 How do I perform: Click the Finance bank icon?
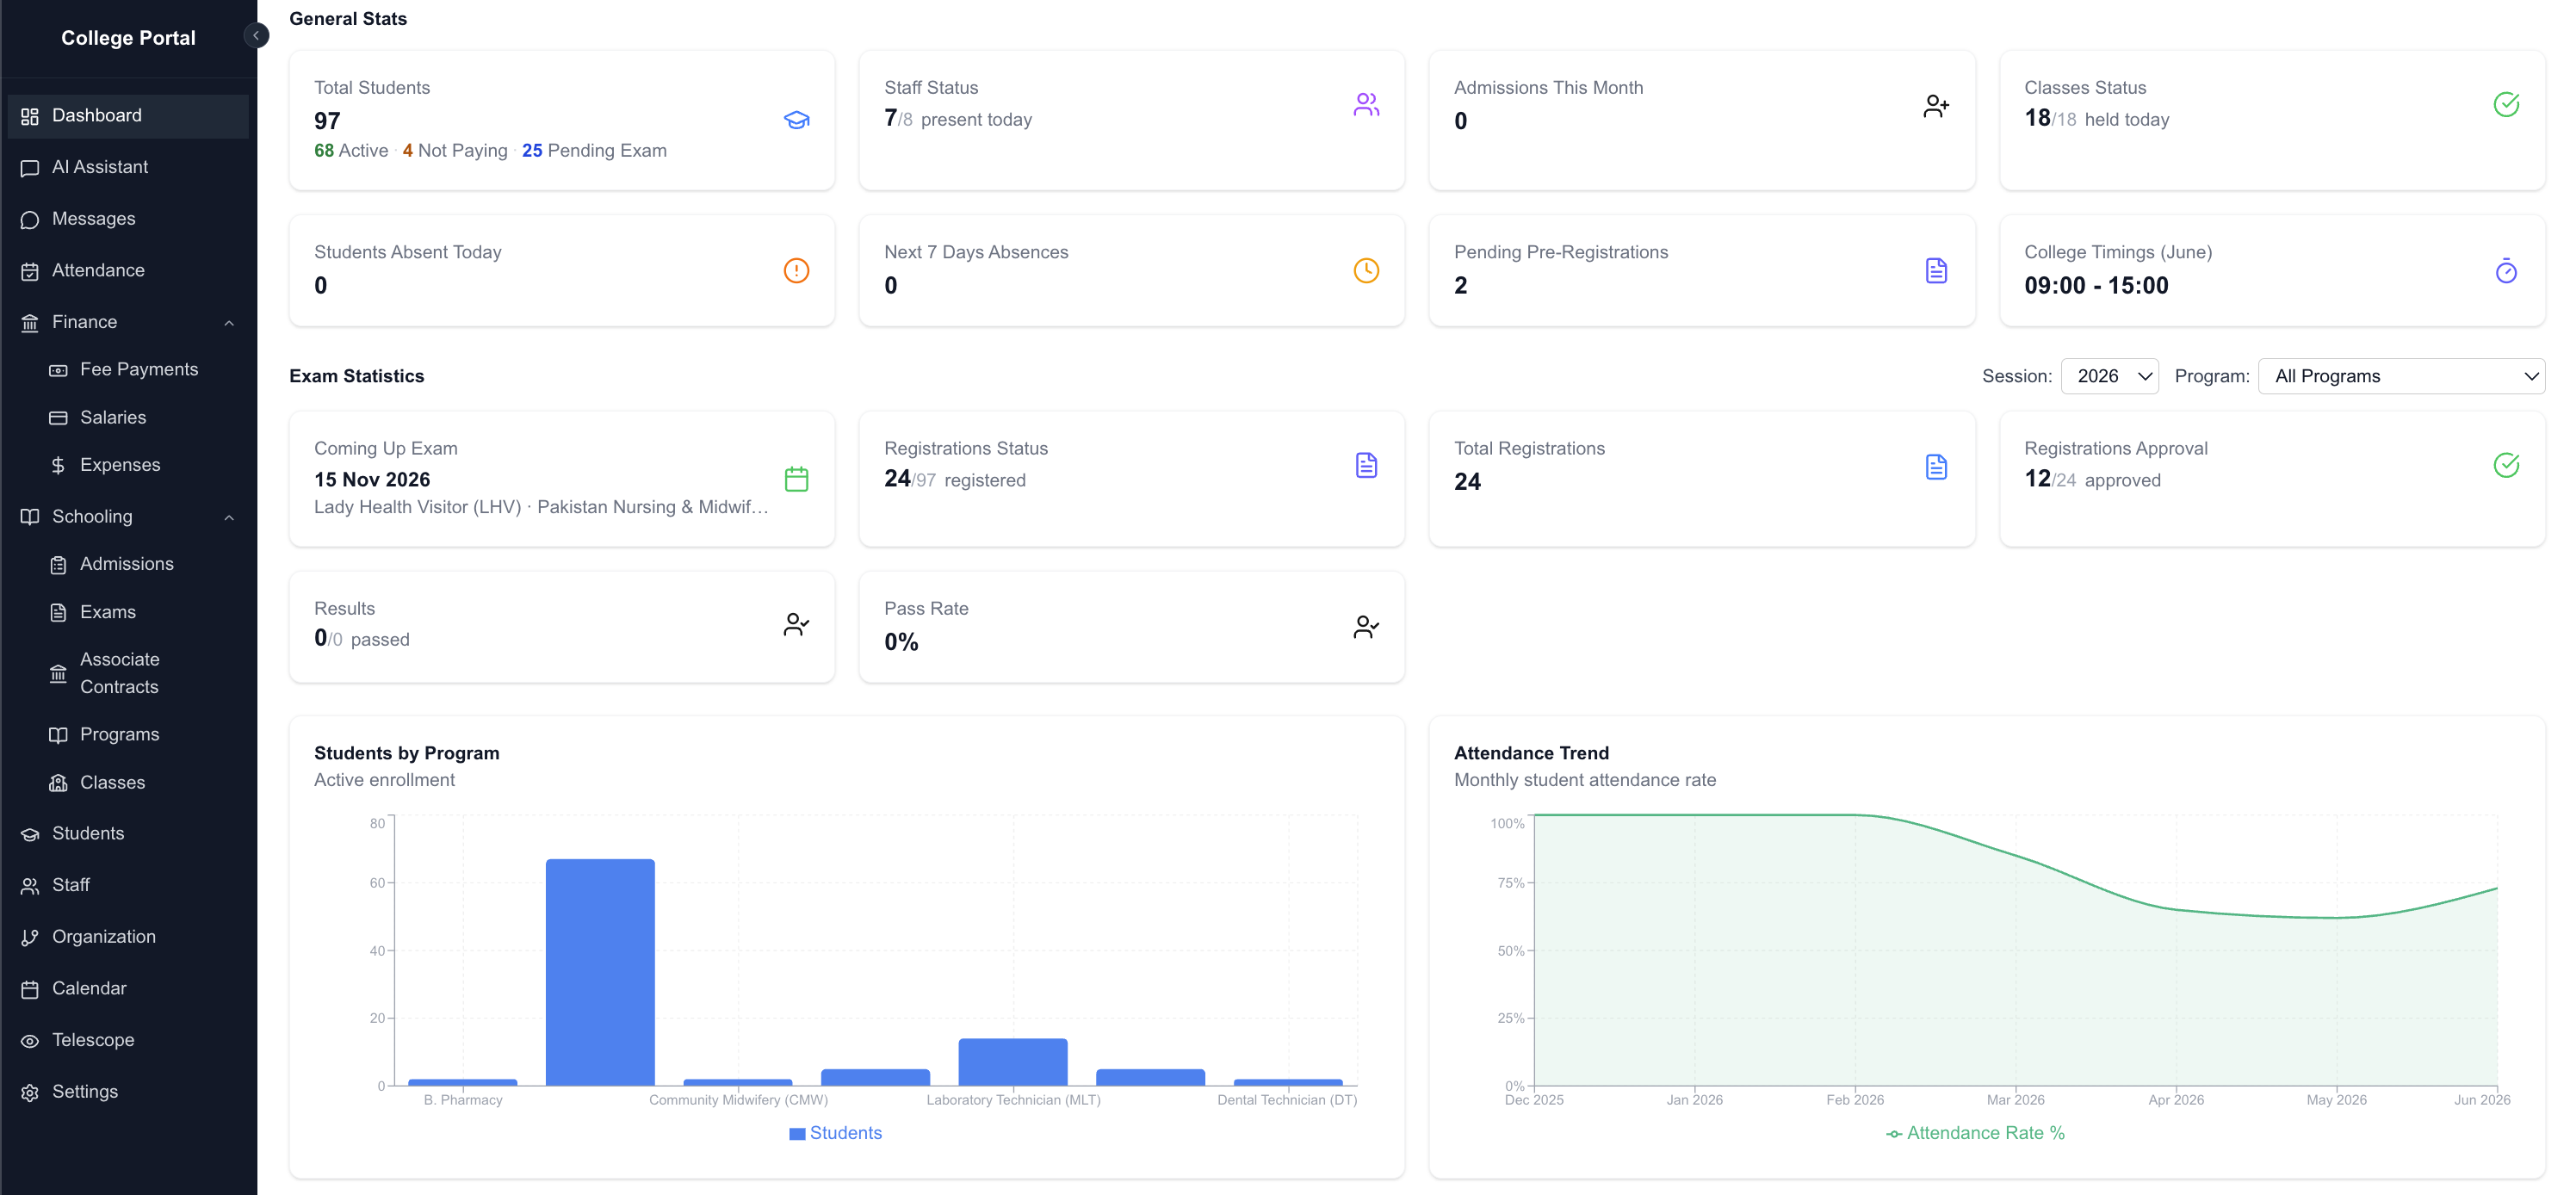[30, 323]
